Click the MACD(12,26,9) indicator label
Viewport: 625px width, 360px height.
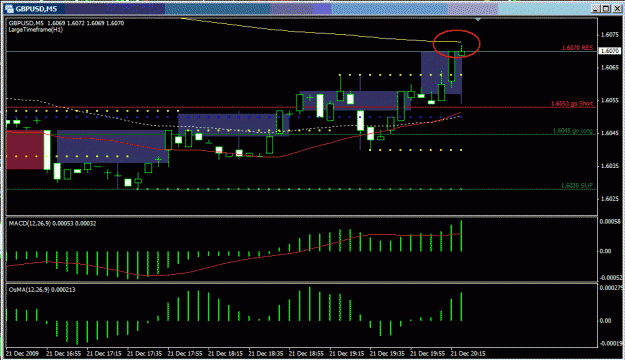click(52, 224)
